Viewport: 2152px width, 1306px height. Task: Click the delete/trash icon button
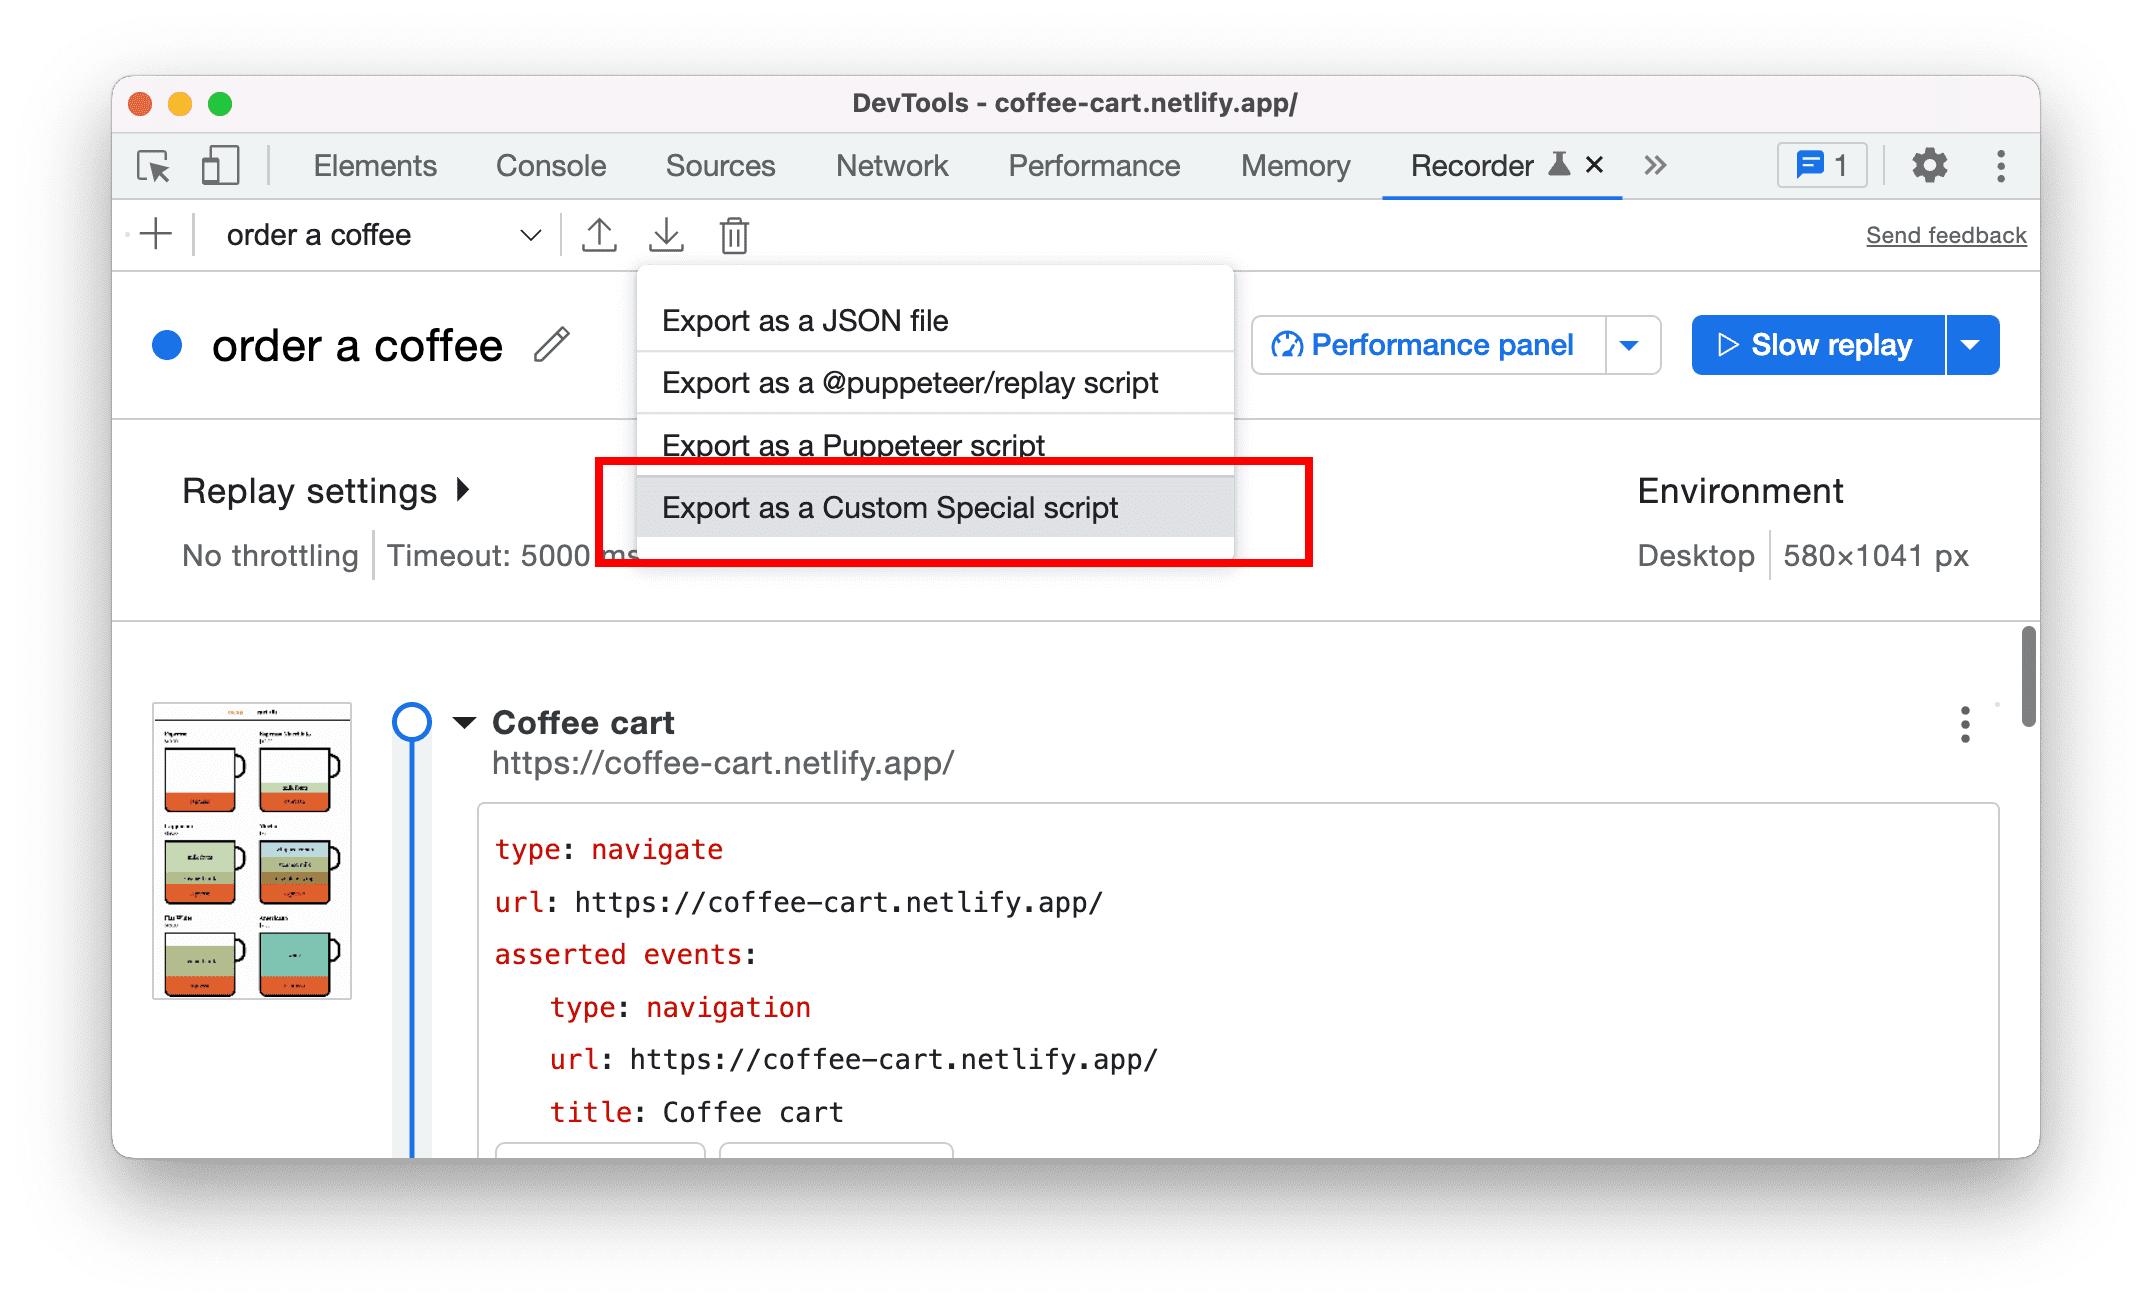tap(733, 234)
